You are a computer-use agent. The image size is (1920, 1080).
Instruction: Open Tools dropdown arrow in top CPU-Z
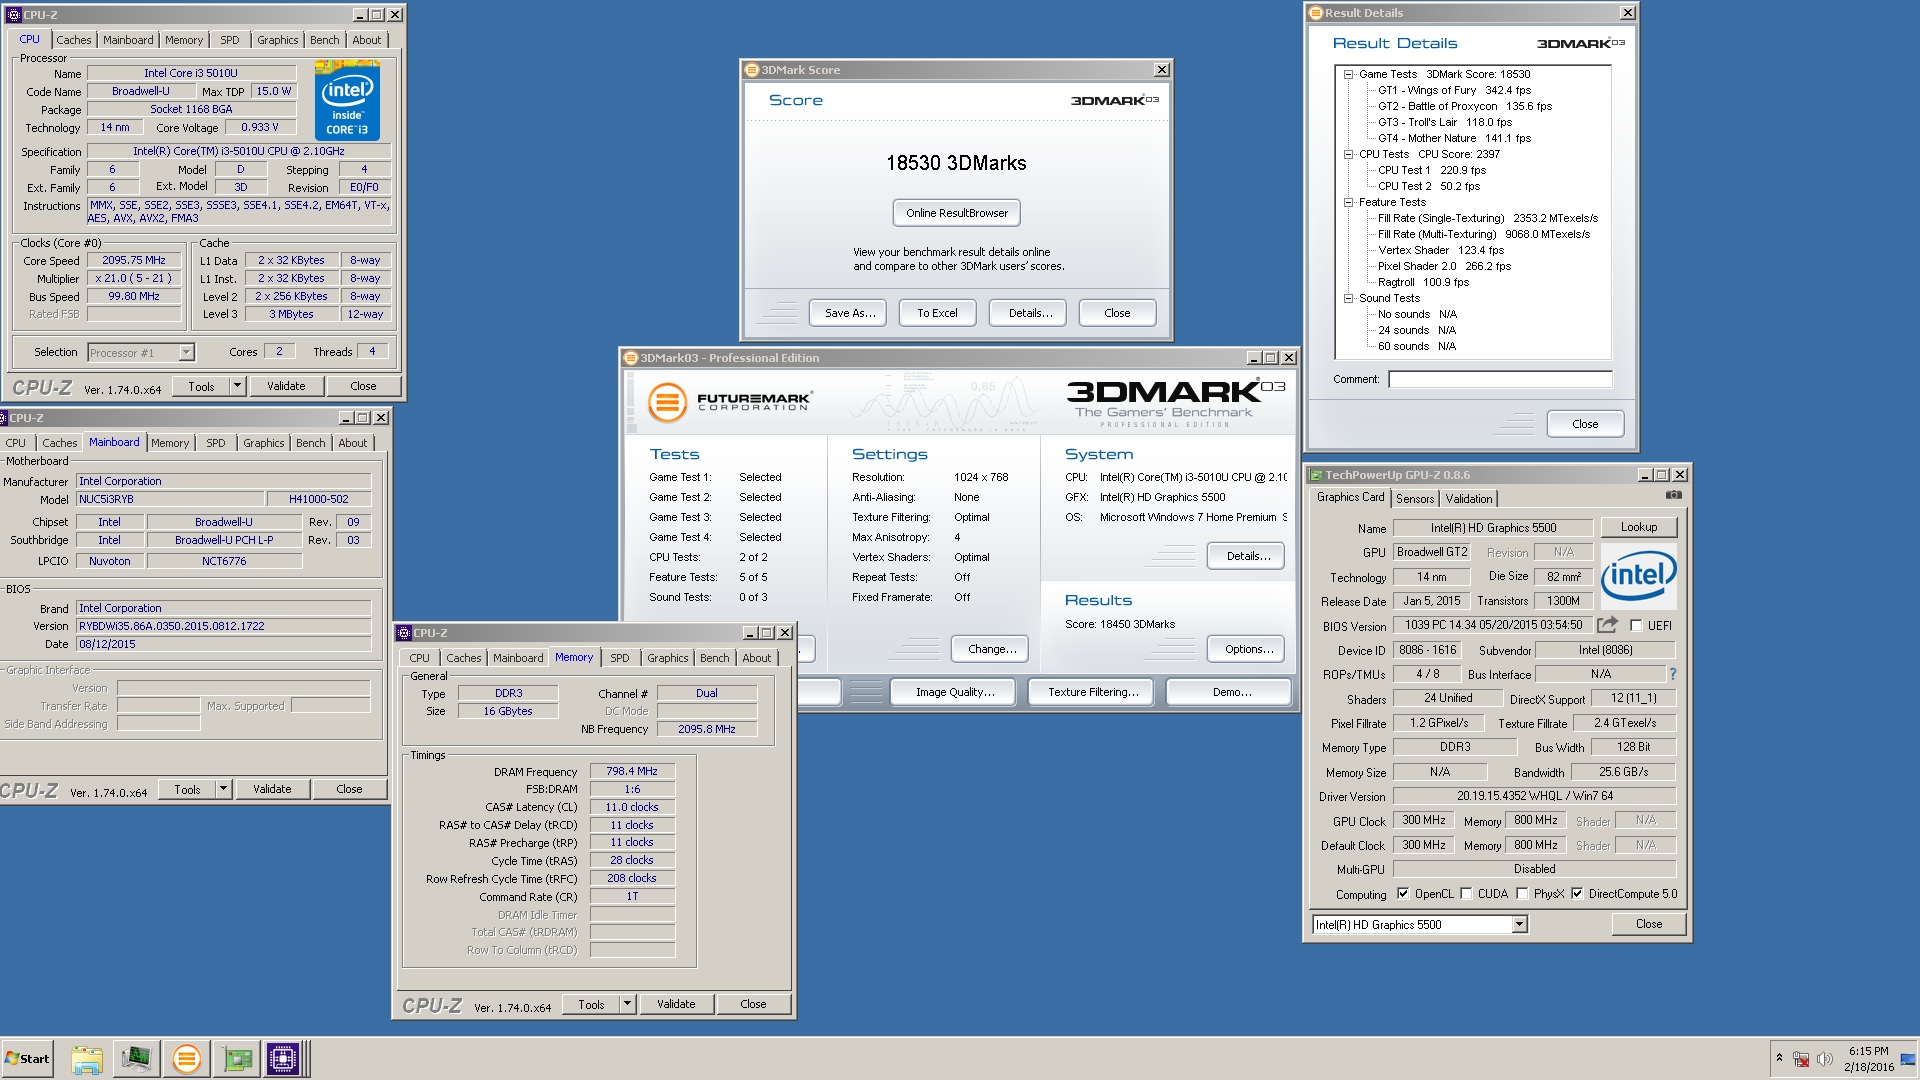[x=237, y=386]
